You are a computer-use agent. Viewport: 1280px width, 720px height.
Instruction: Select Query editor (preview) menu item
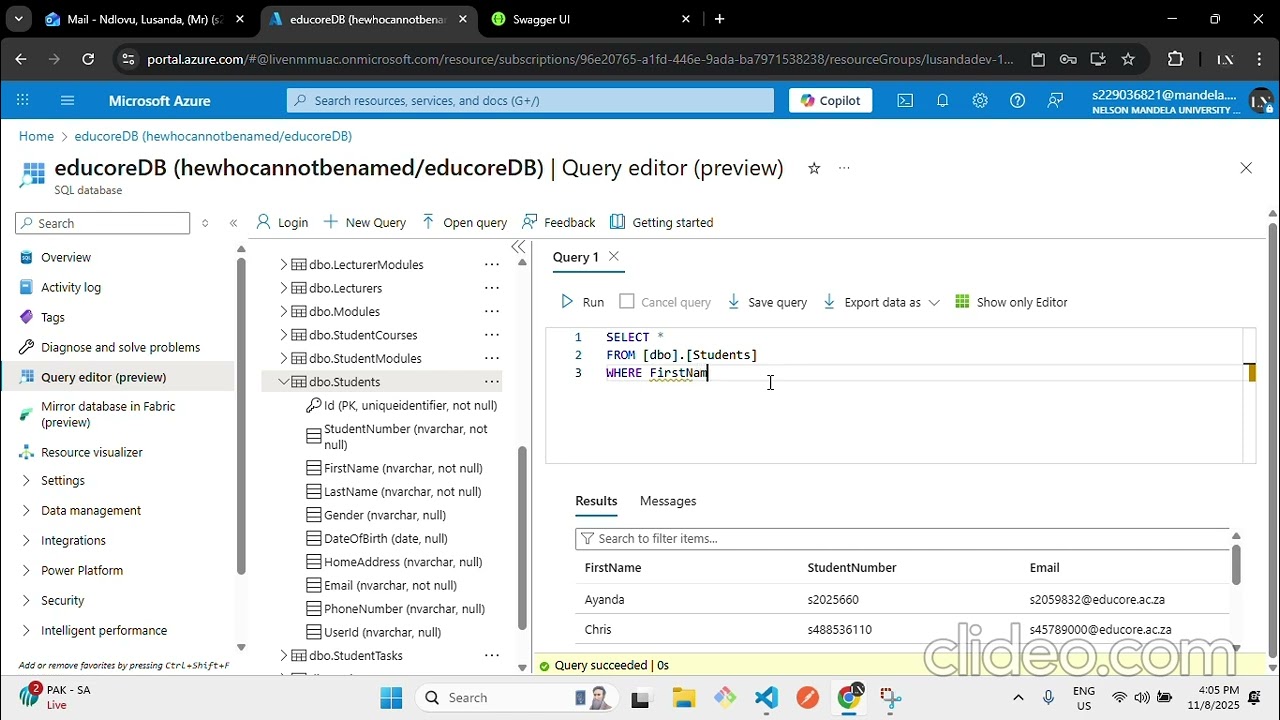click(103, 377)
